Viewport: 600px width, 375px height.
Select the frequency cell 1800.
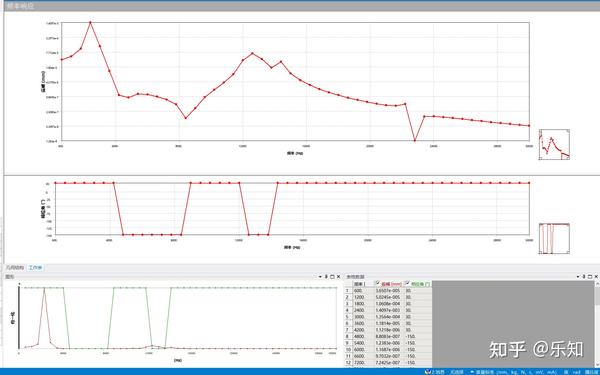click(x=364, y=303)
